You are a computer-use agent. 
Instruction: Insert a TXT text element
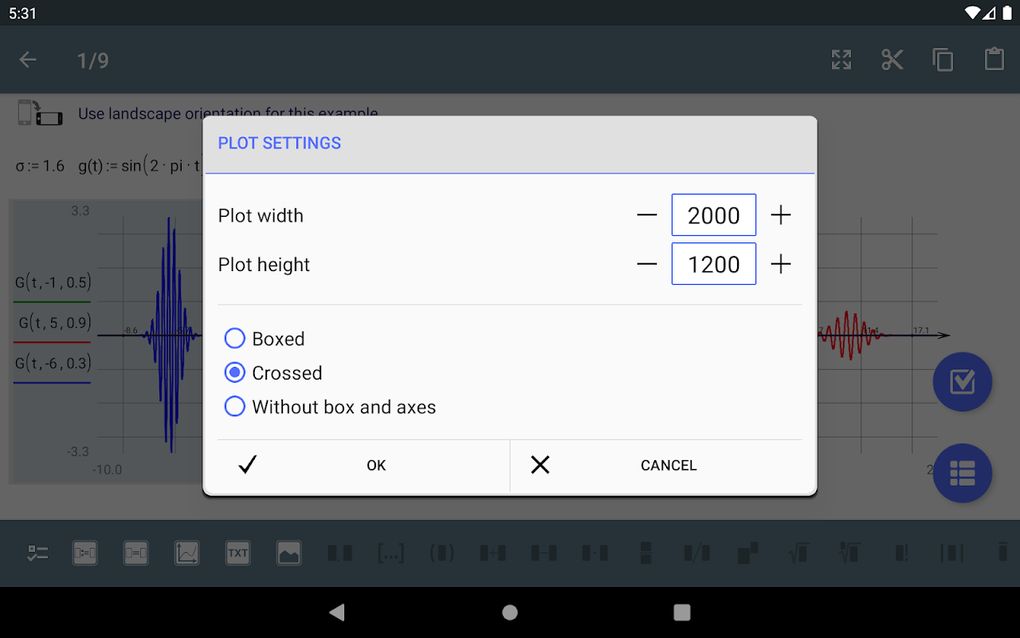(238, 553)
